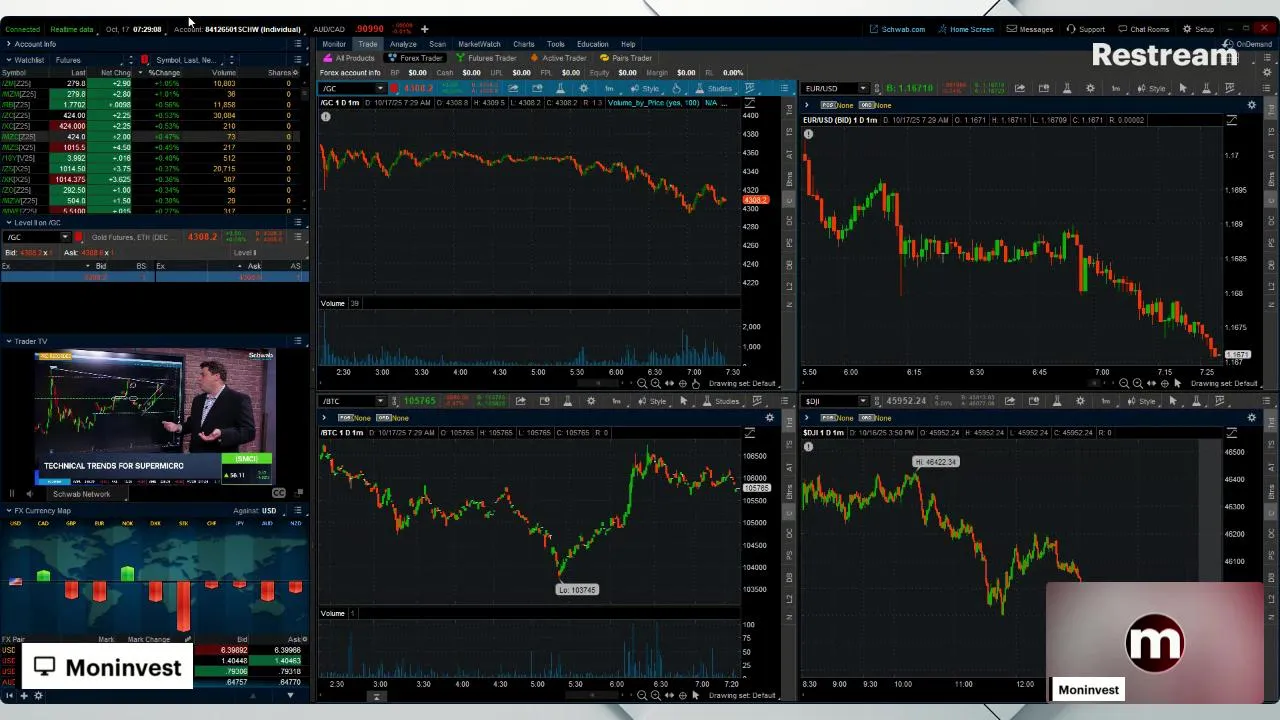Add a new symbol tab with plus

(x=424, y=29)
